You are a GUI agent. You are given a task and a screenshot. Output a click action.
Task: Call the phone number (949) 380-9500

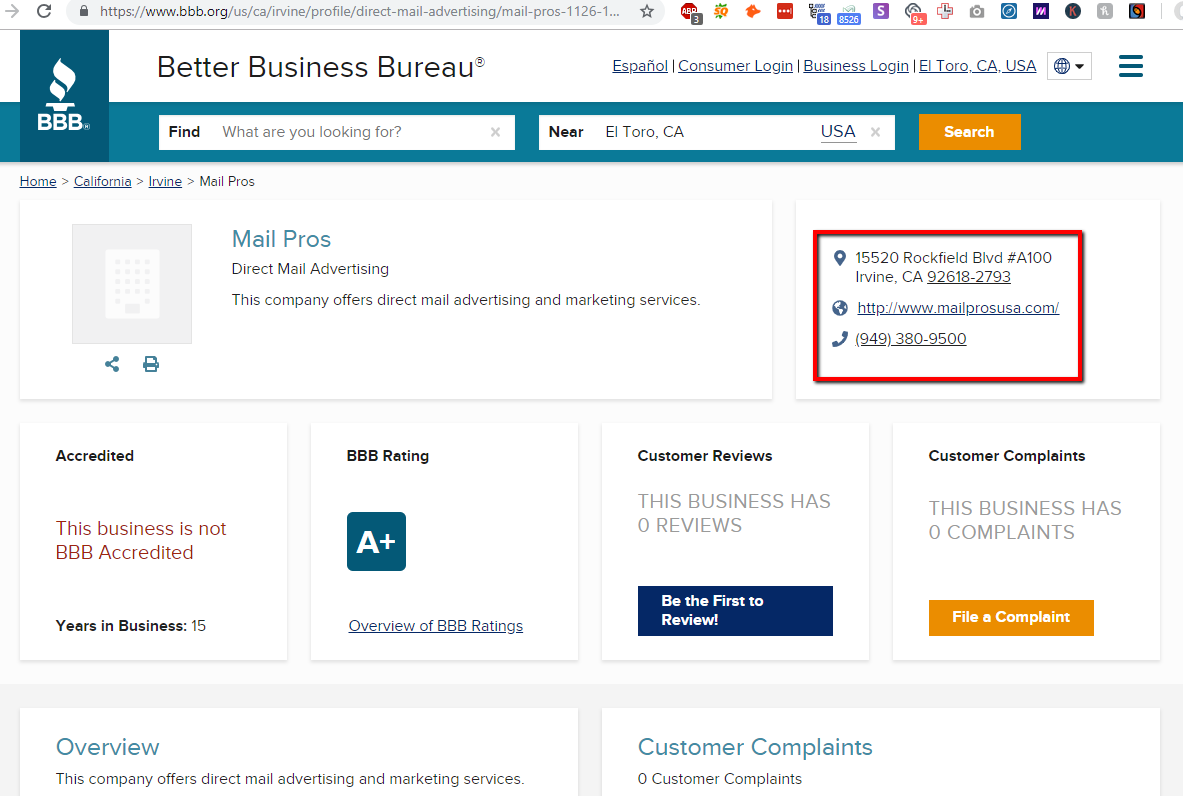pos(911,339)
